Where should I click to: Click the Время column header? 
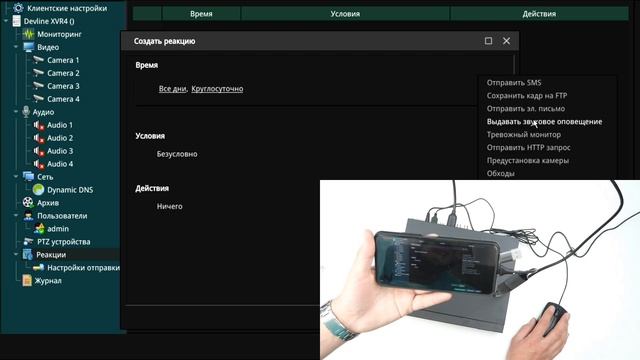click(201, 13)
